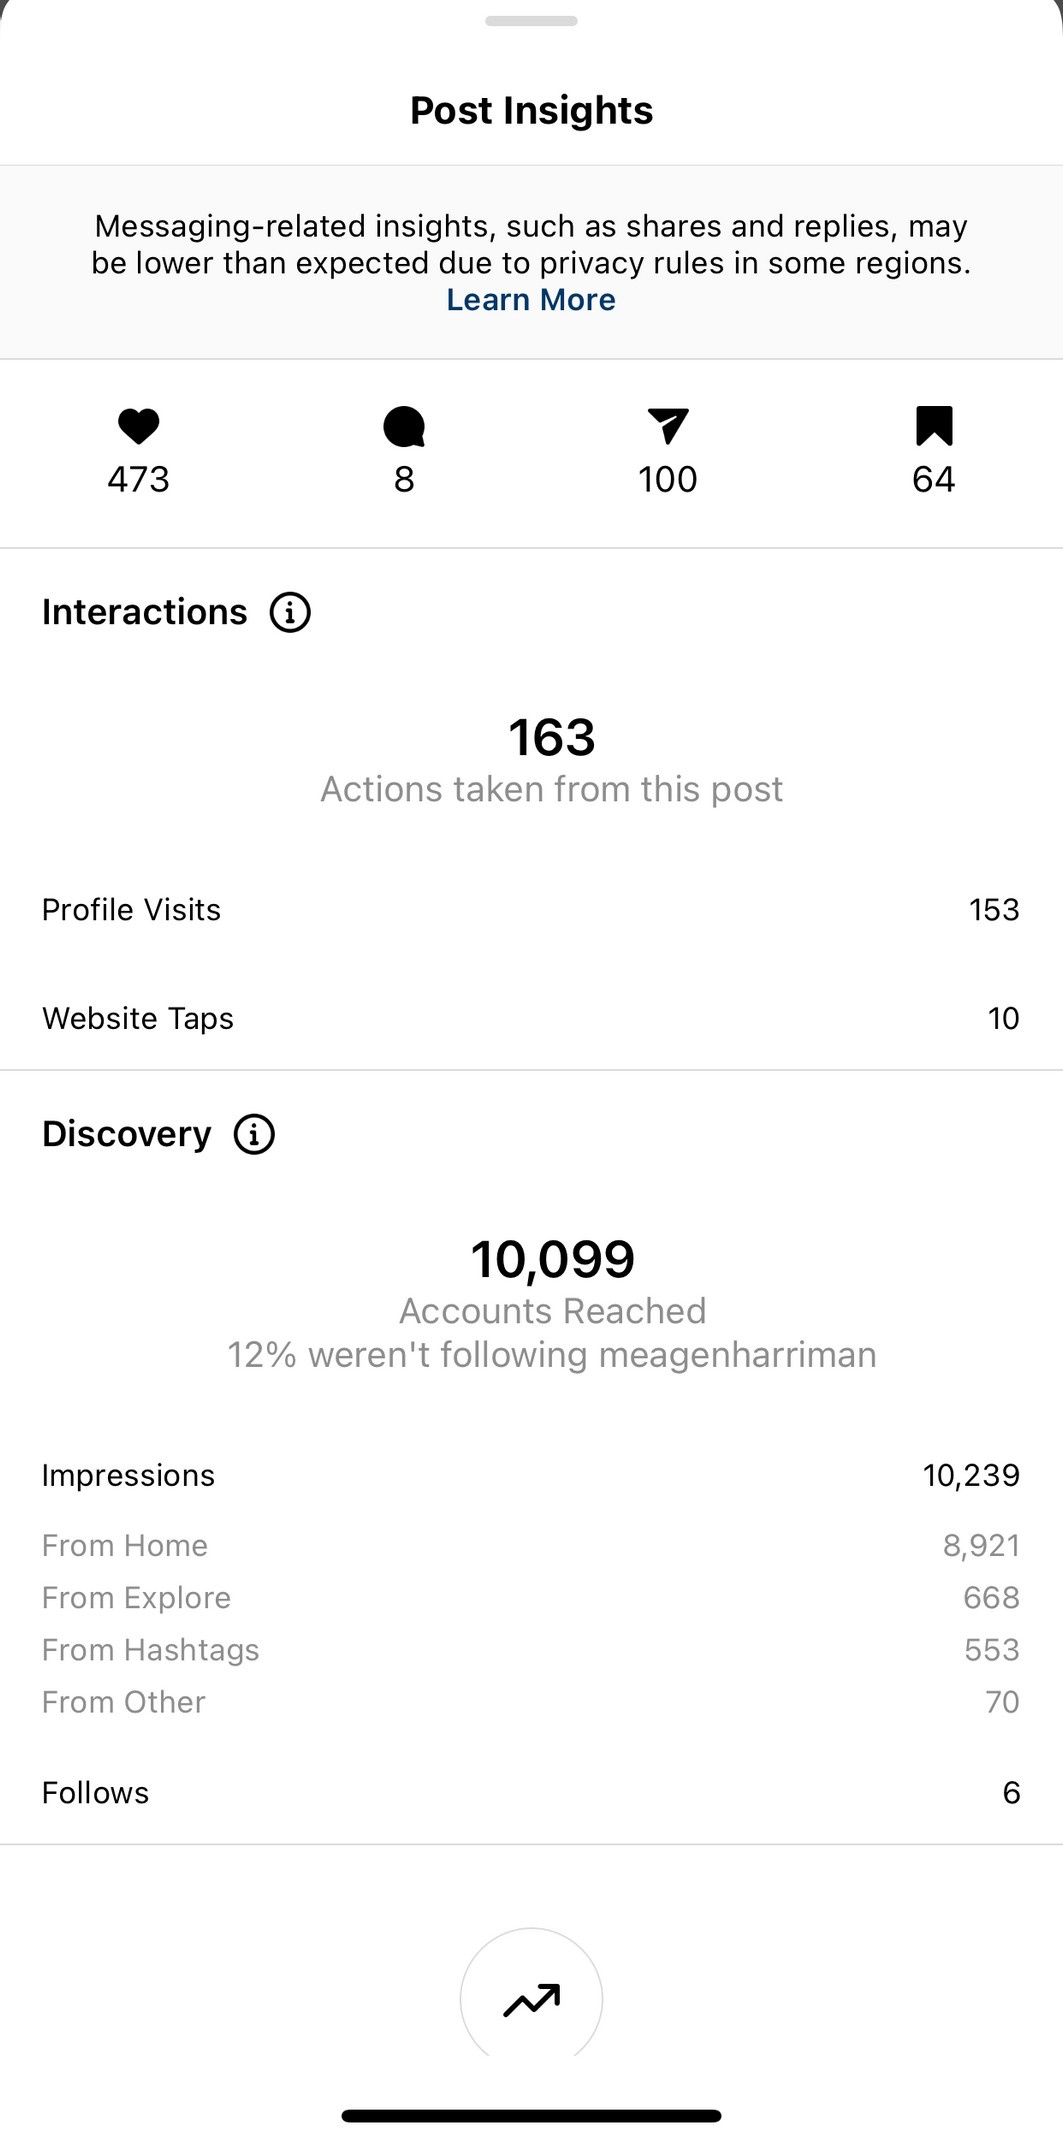1063x2142 pixels.
Task: Tap the heart likes icon
Action: pos(138,427)
